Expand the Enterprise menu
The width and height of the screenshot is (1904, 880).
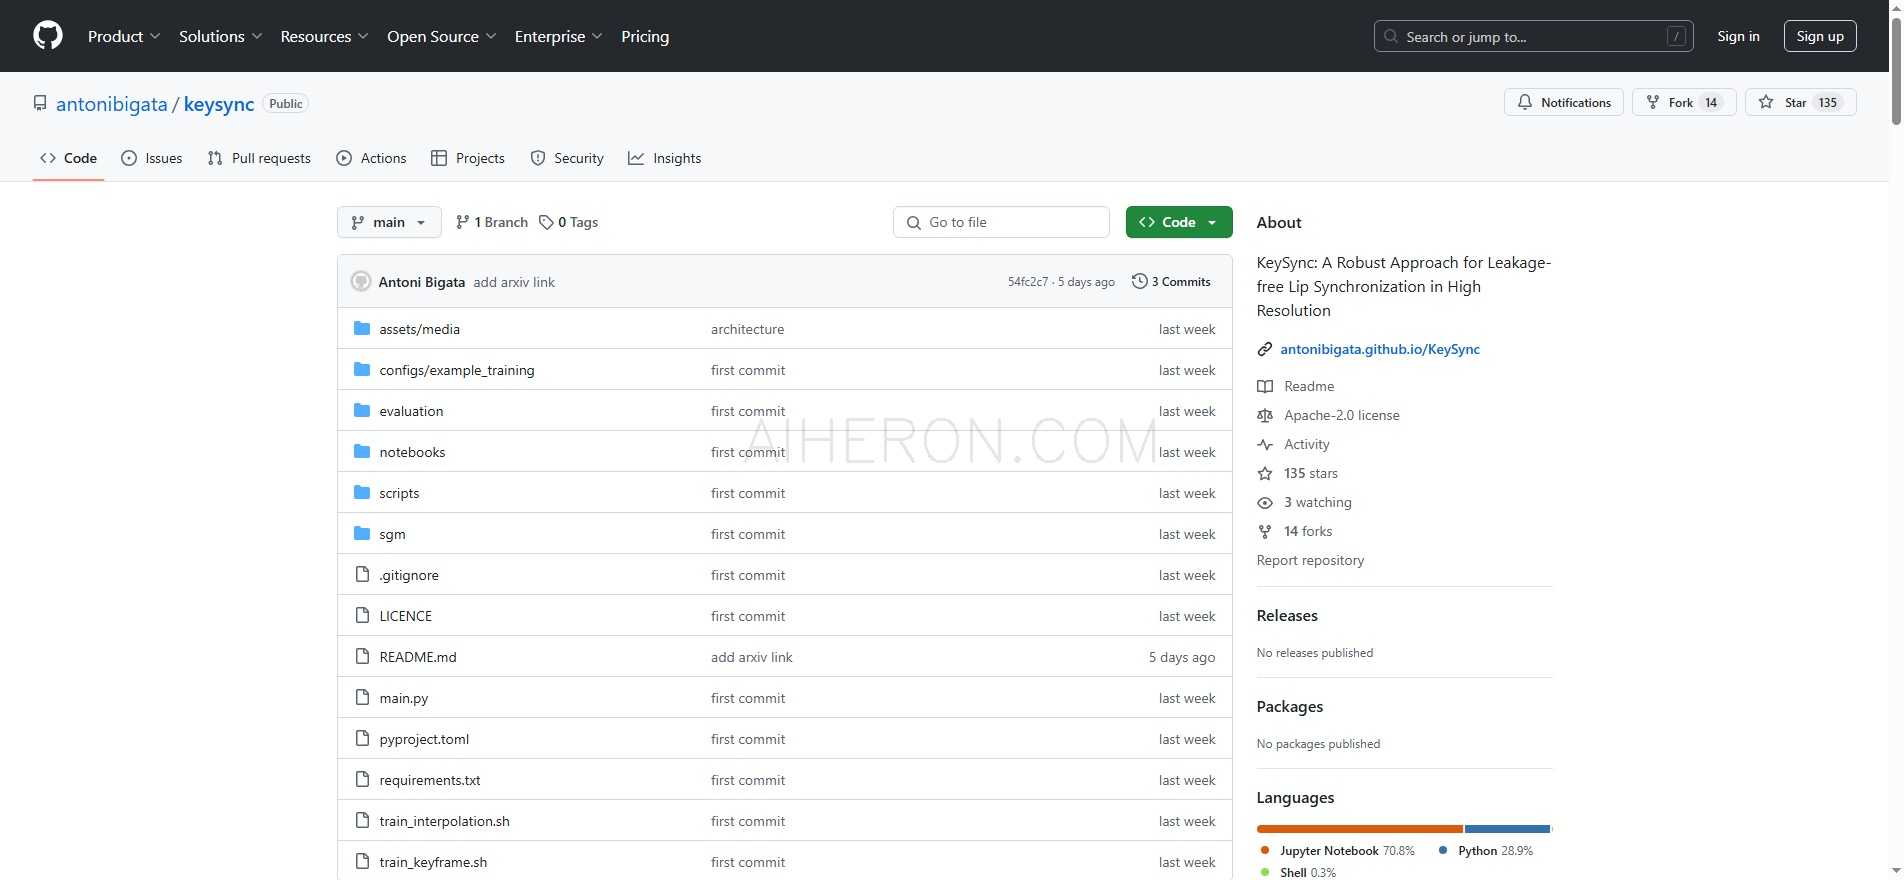coord(558,36)
